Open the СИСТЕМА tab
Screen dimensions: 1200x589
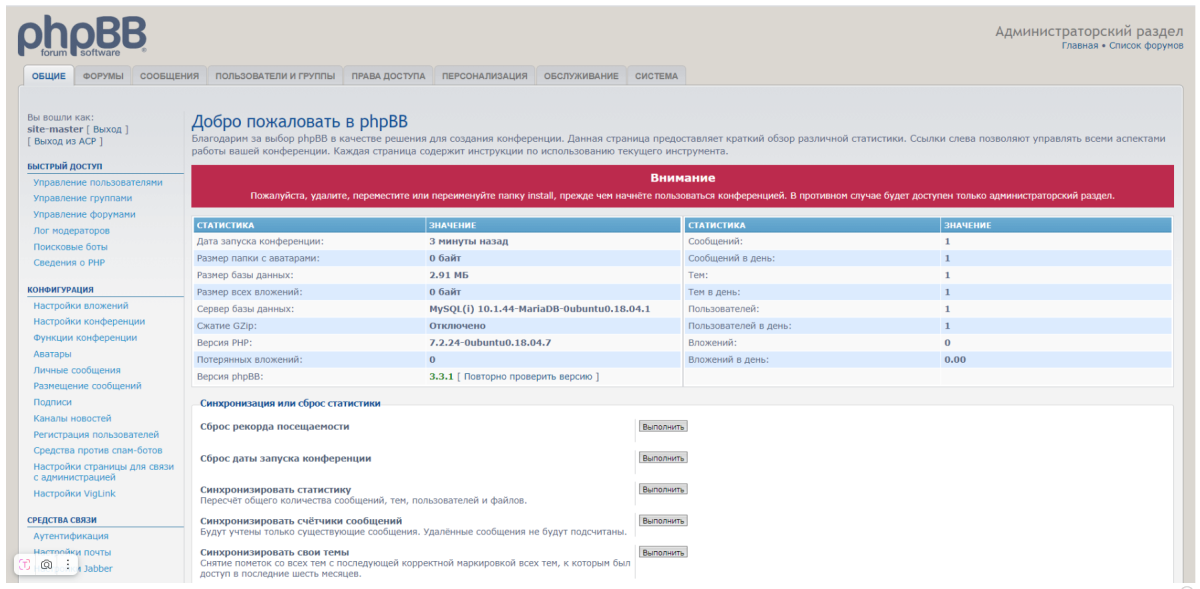pos(656,76)
